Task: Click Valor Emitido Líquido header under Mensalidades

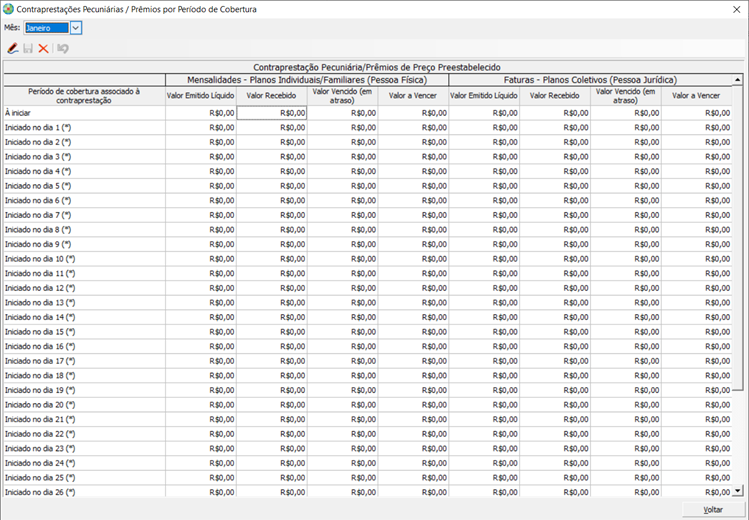Action: pos(201,96)
